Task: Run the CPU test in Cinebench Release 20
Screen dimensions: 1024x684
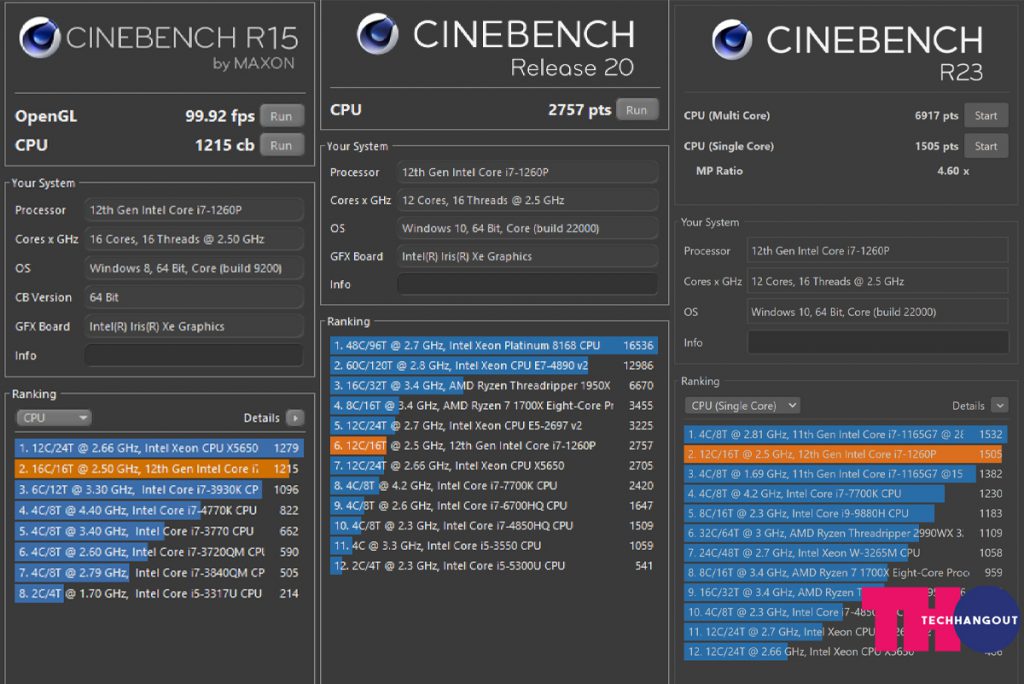Action: click(636, 110)
